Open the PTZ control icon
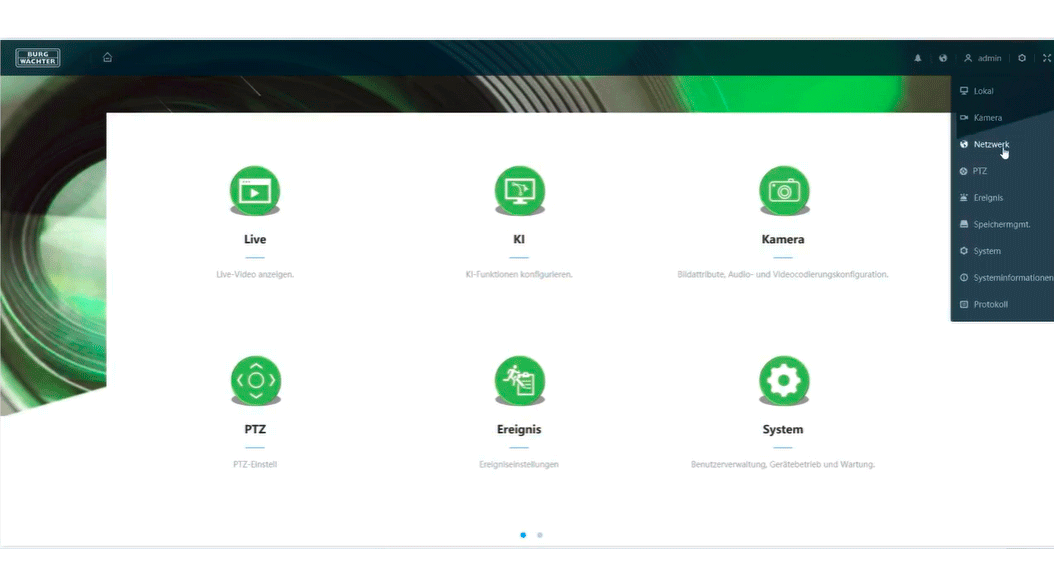The height and width of the screenshot is (585, 1054). click(255, 380)
